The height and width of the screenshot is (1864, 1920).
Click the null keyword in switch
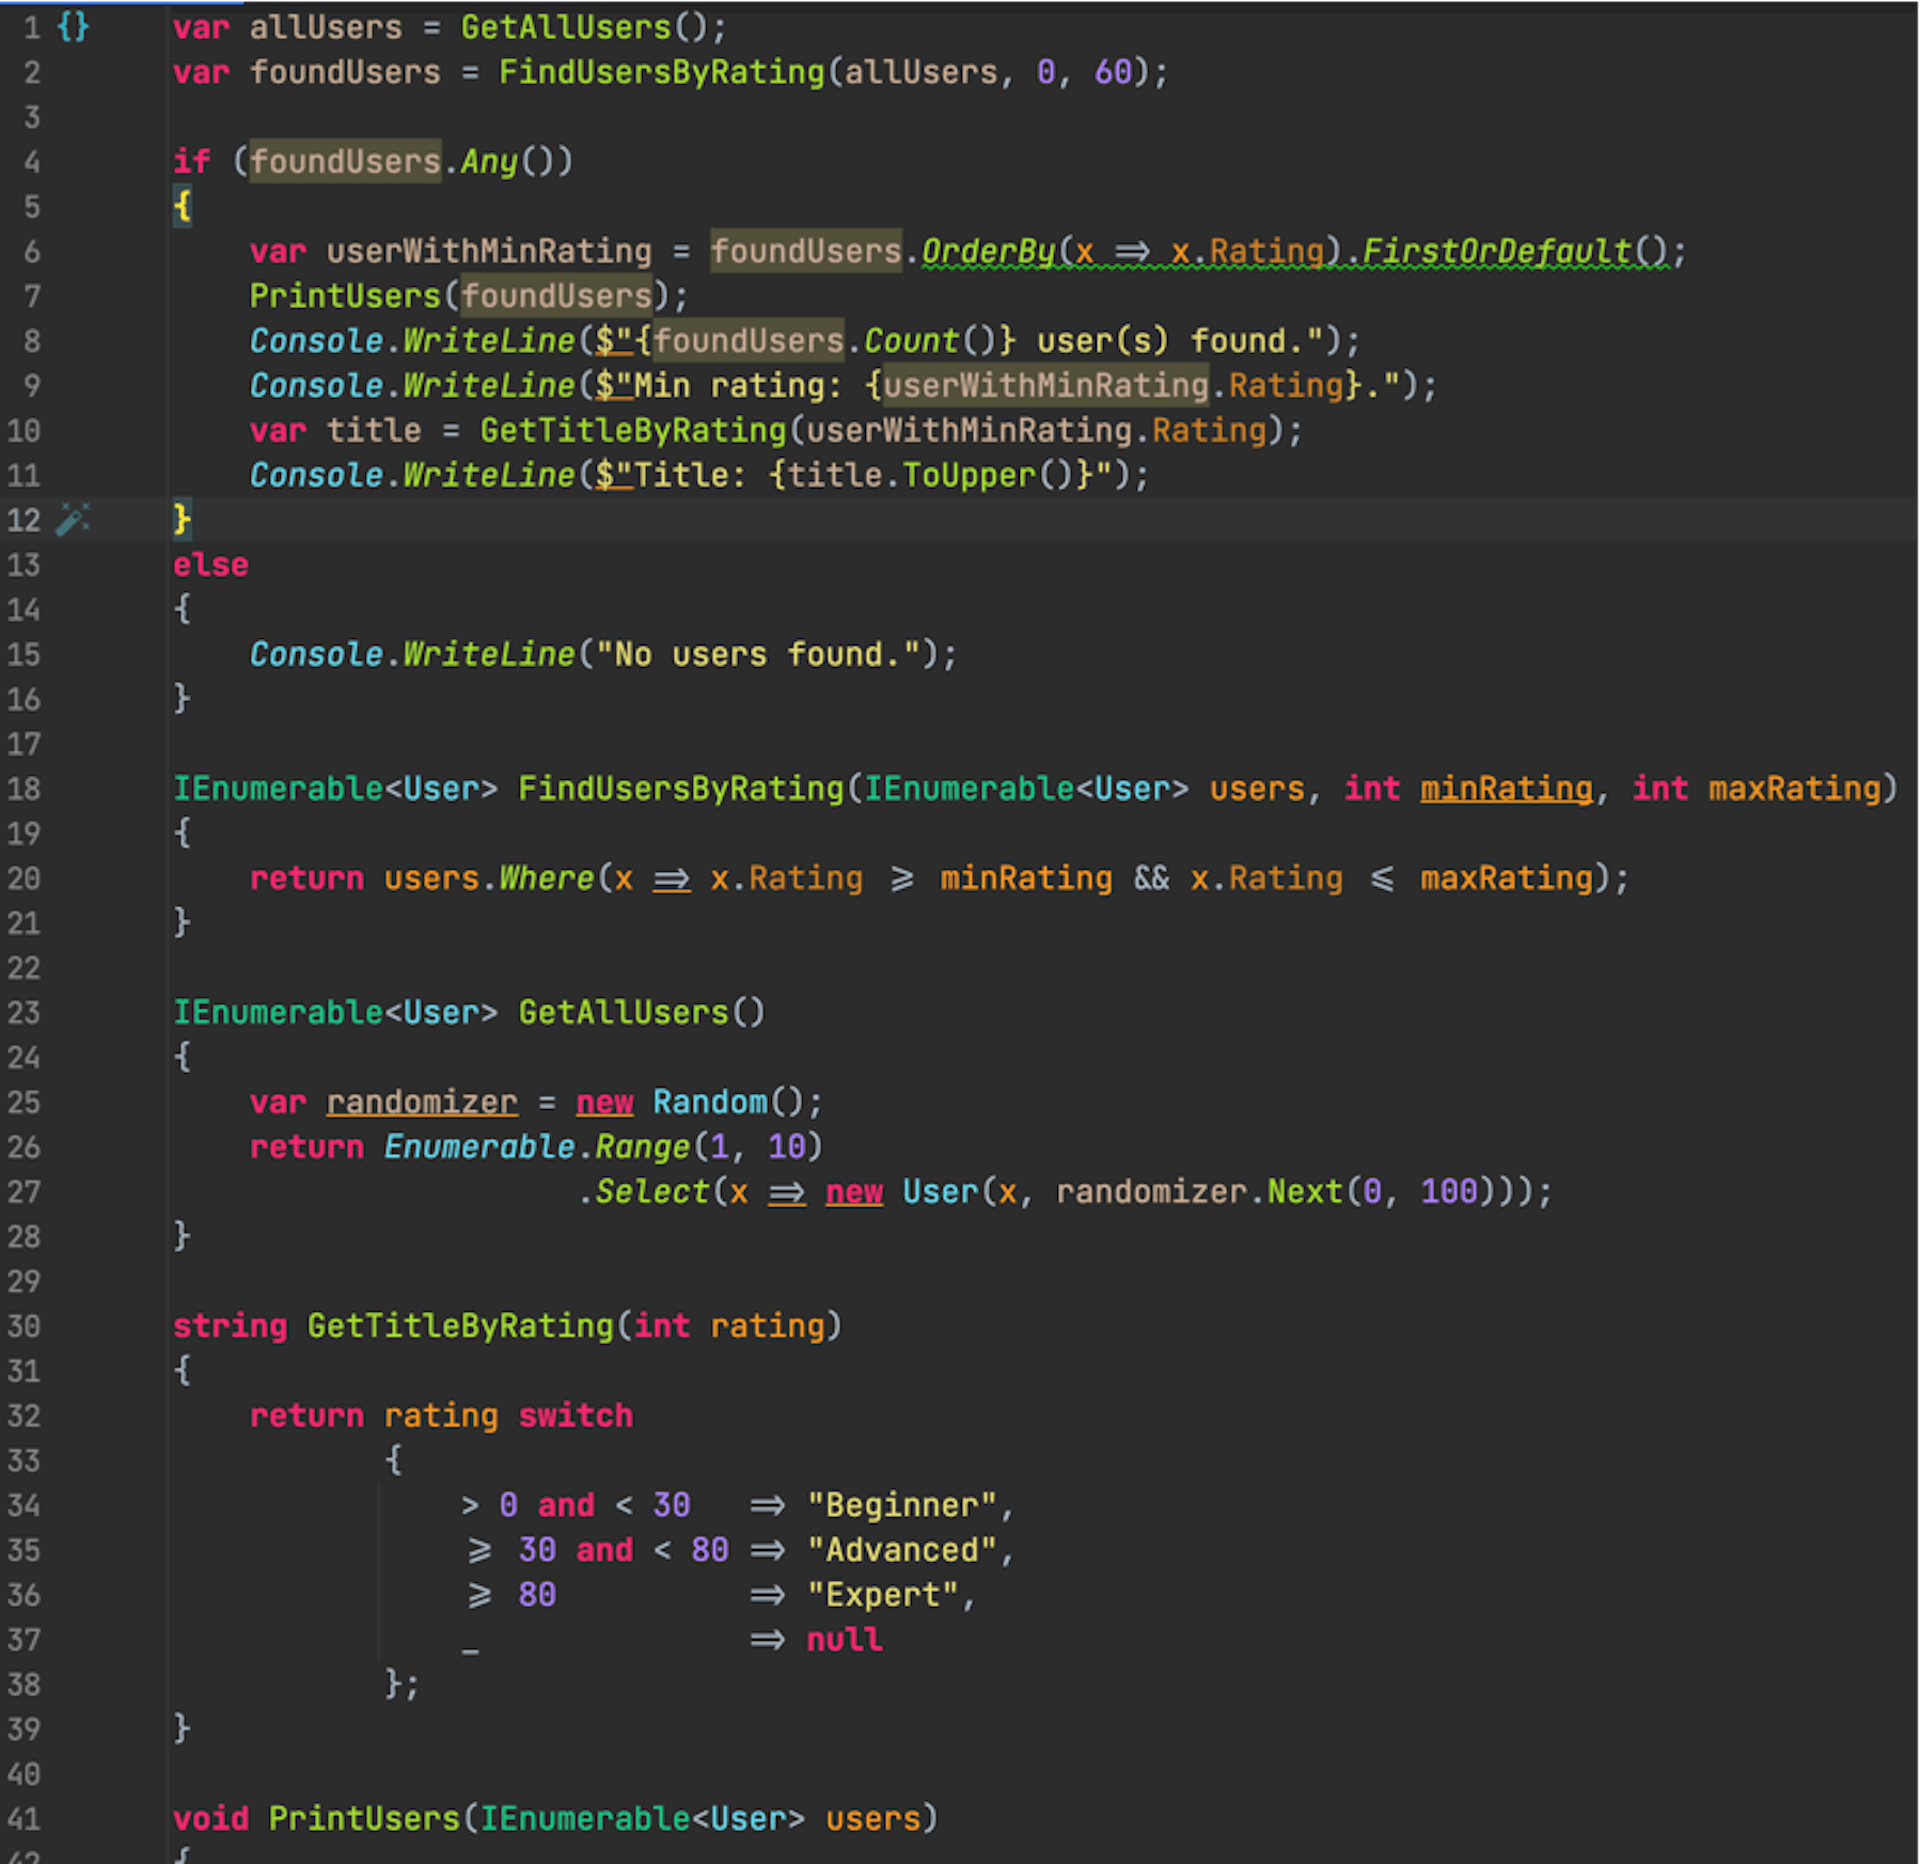(x=844, y=1639)
